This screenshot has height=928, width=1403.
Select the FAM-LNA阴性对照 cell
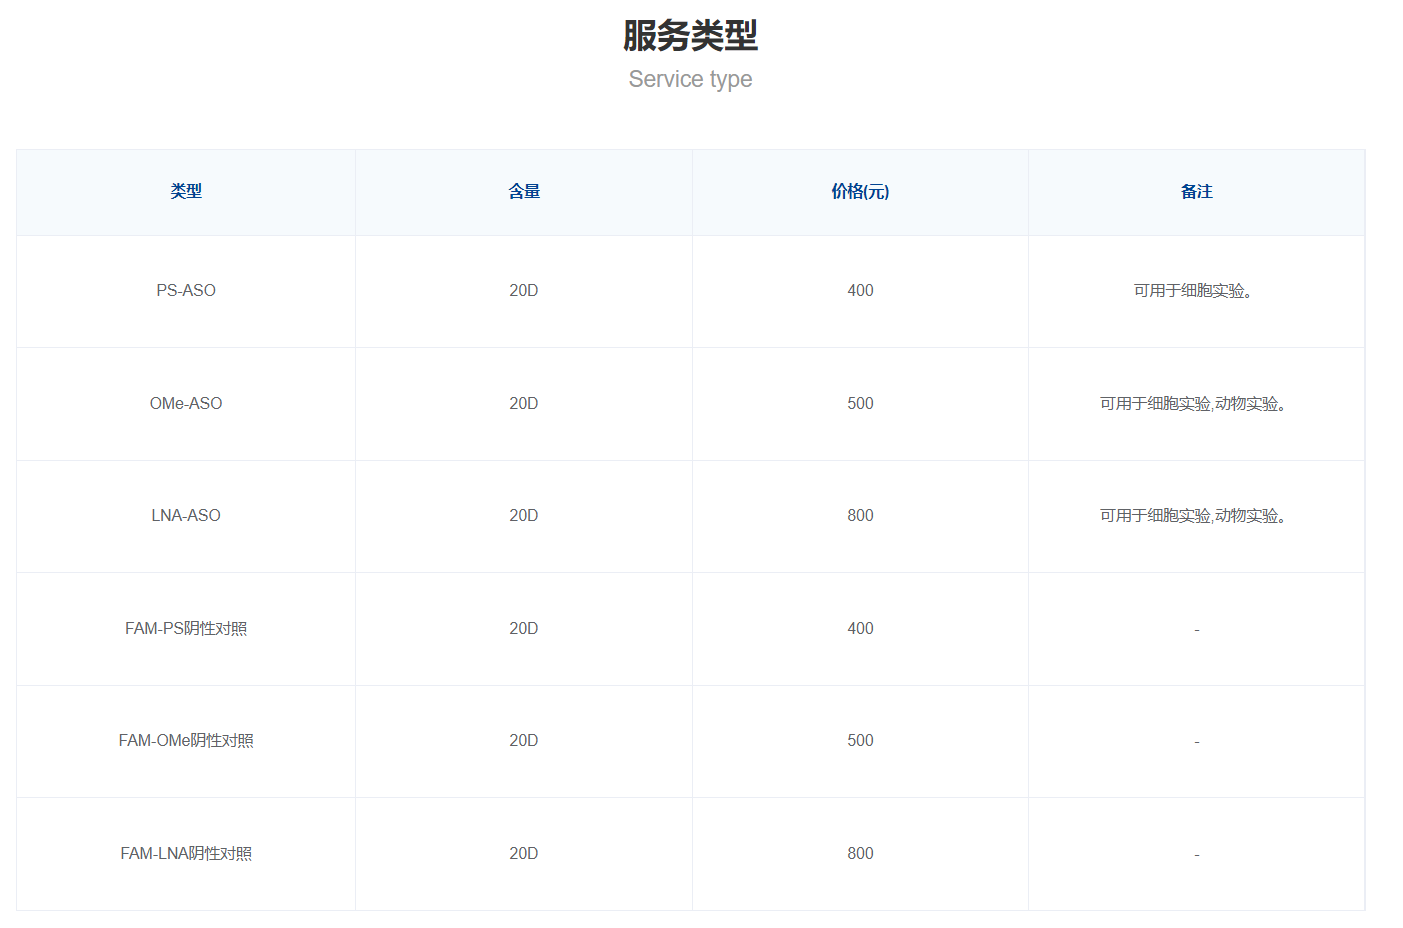click(186, 853)
